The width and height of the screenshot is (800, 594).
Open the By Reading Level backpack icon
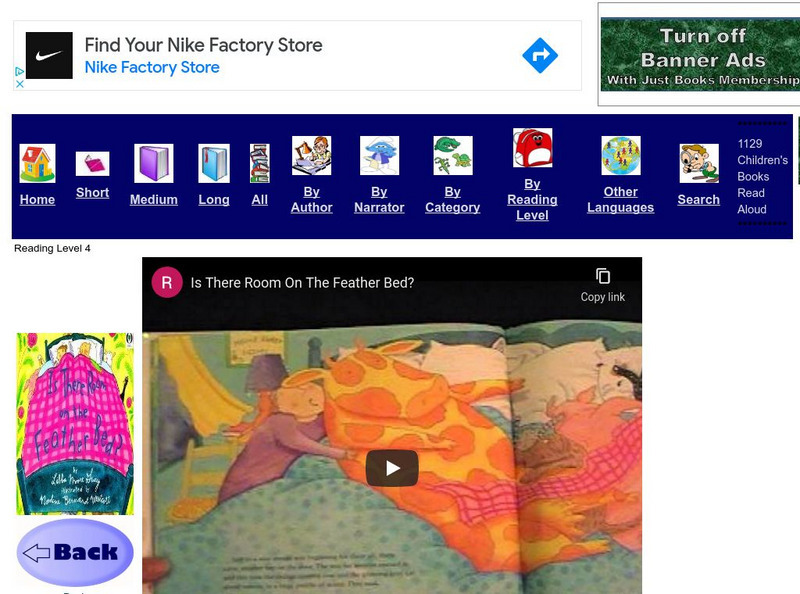[532, 148]
